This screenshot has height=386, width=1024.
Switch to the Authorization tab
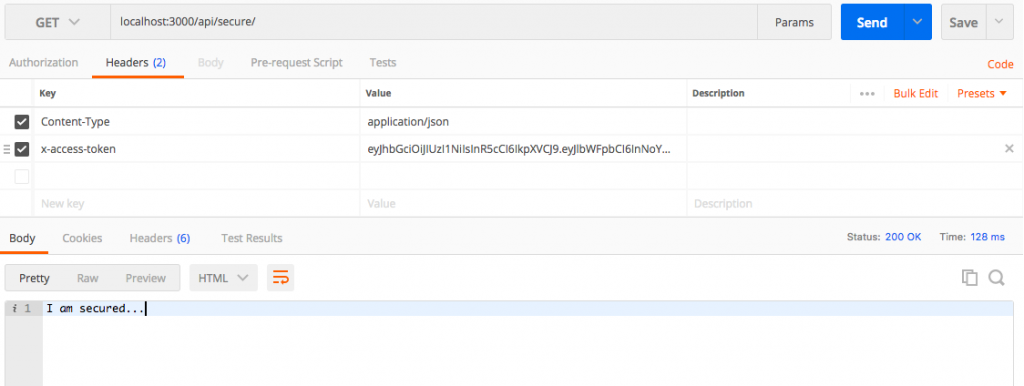pos(43,63)
